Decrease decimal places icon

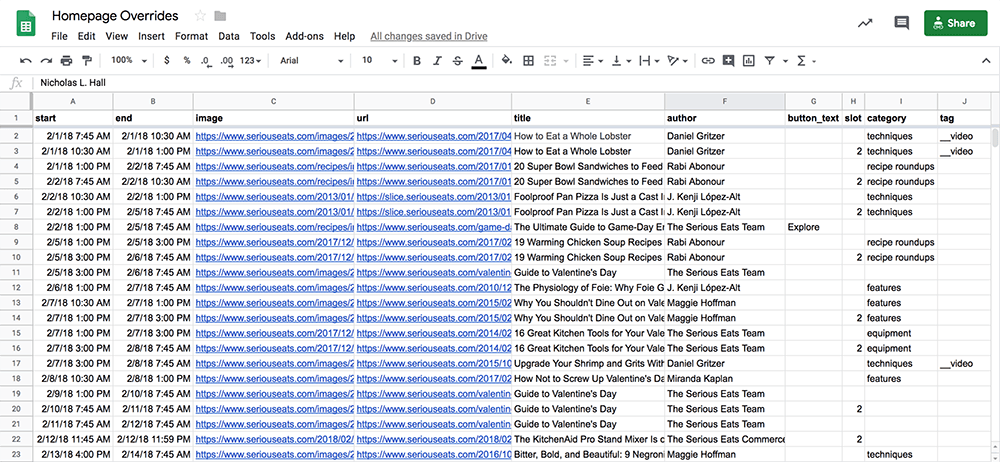click(x=205, y=61)
